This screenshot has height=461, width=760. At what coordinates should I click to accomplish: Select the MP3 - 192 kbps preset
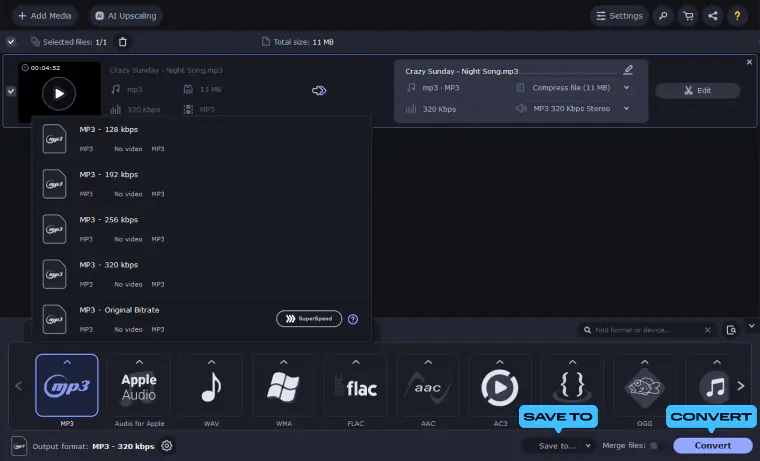click(x=201, y=184)
